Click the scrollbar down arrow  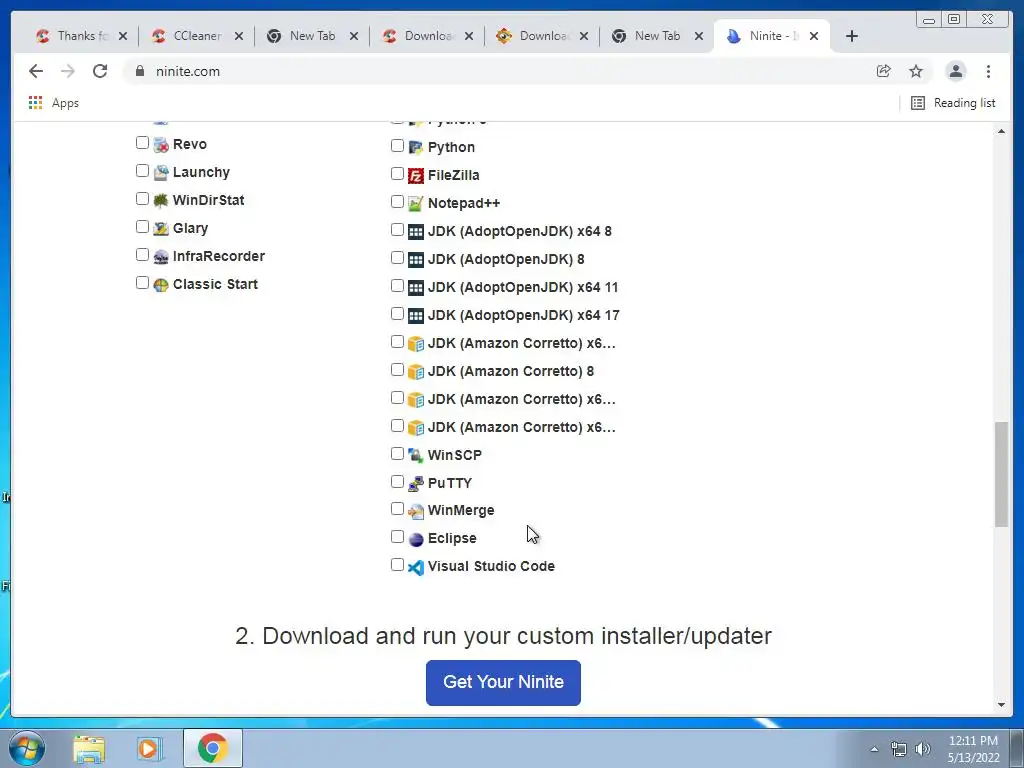(x=1001, y=705)
